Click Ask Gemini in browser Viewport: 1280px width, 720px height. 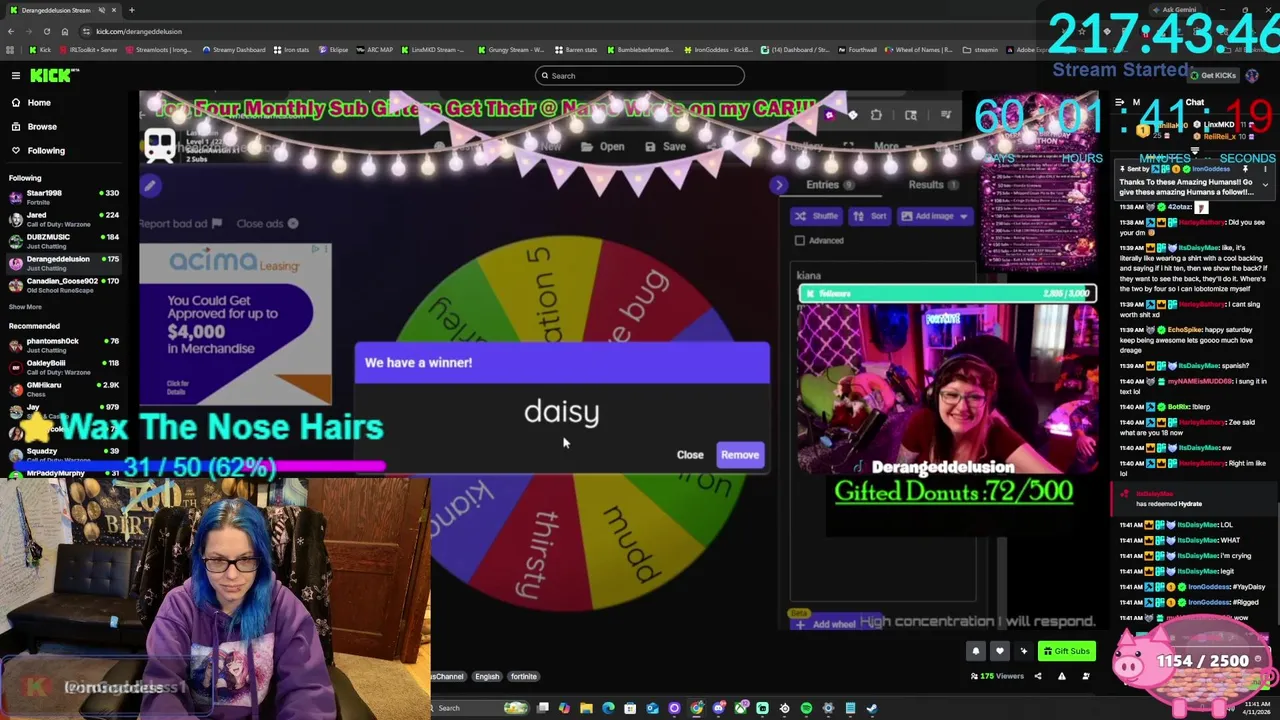click(1173, 10)
